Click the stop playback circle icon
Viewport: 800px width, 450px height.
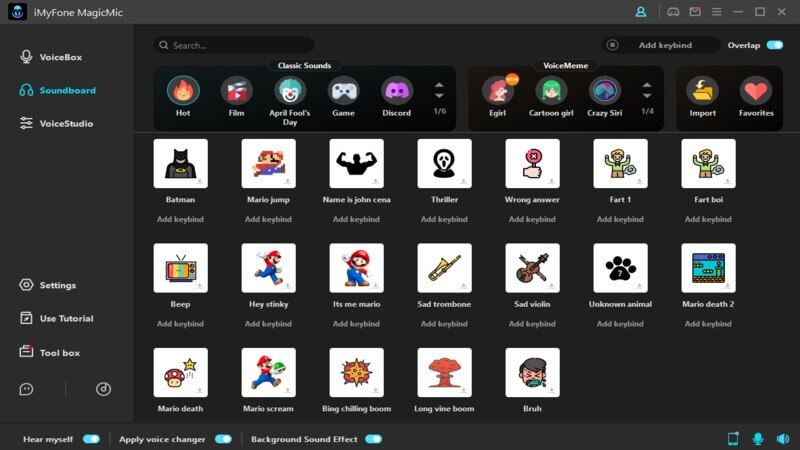[612, 45]
